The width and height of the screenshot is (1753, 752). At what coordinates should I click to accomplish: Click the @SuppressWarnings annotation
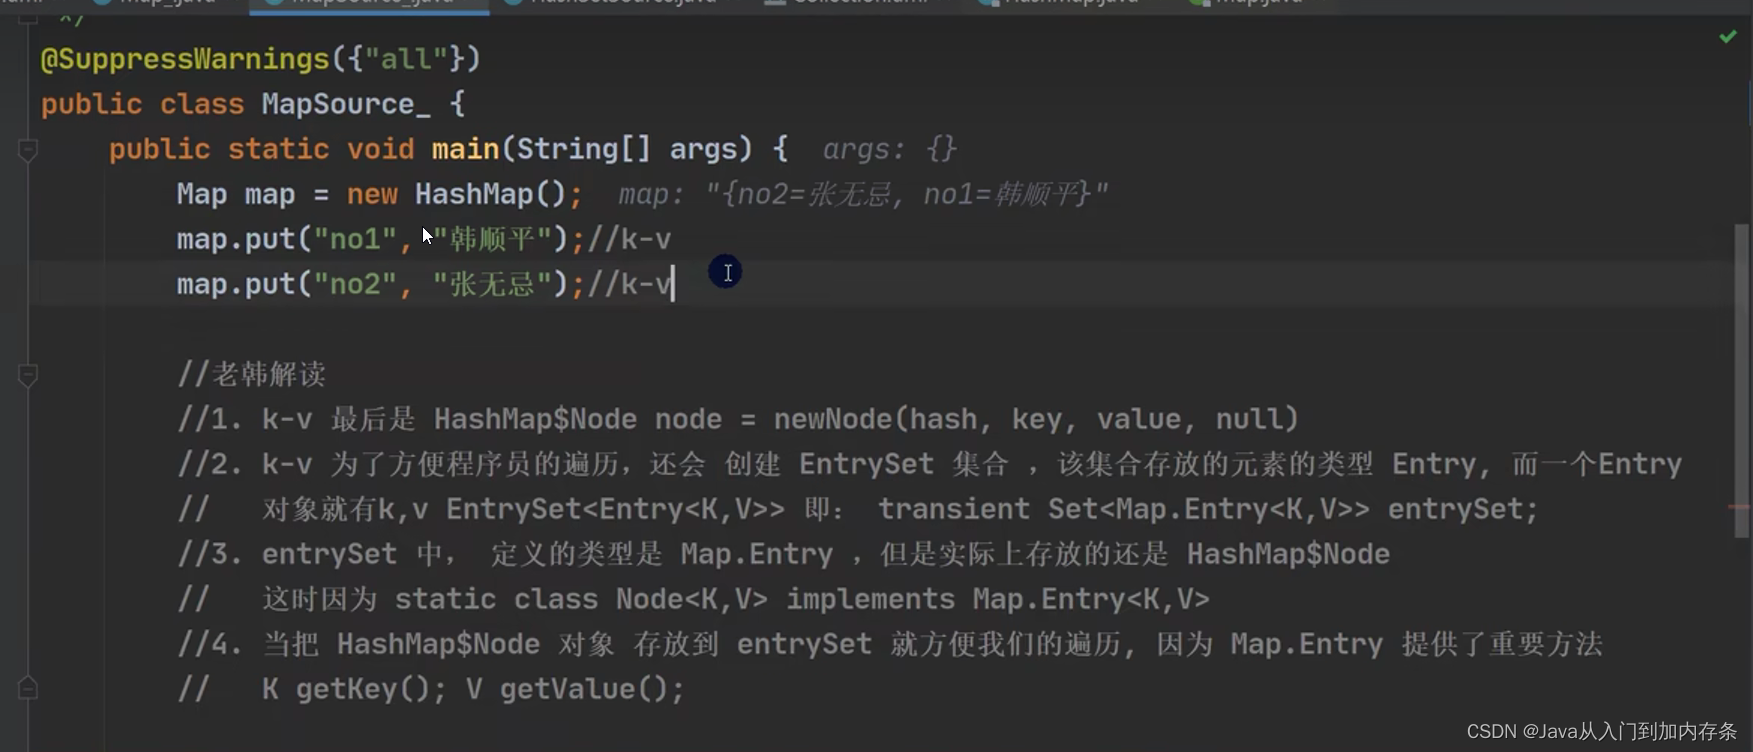pyautogui.click(x=185, y=59)
